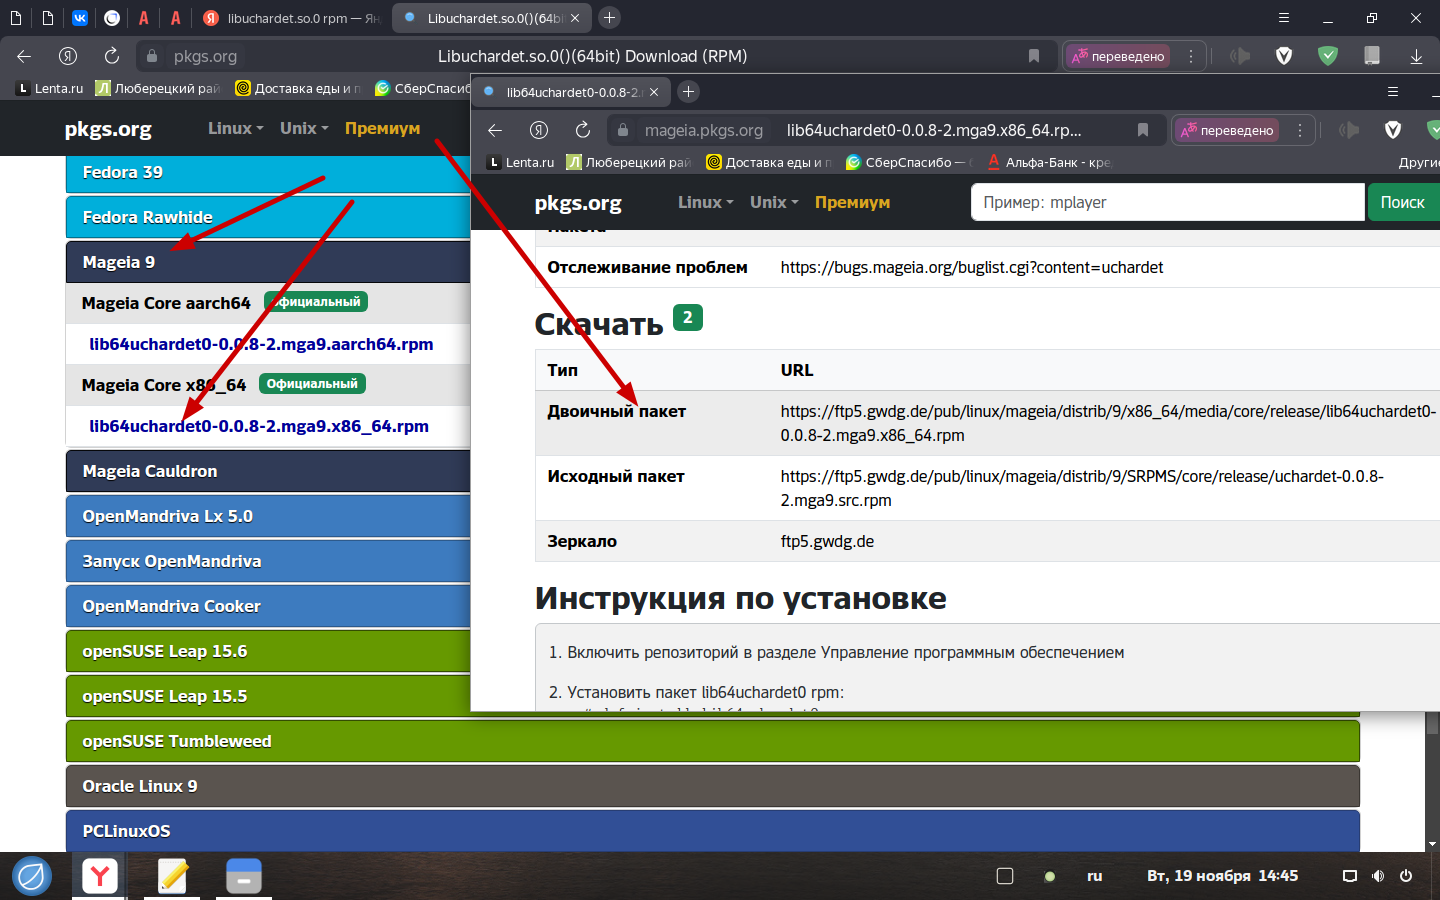Viewport: 1440px width, 900px height.
Task: Open translator options dots in the back window
Action: (x=1190, y=56)
